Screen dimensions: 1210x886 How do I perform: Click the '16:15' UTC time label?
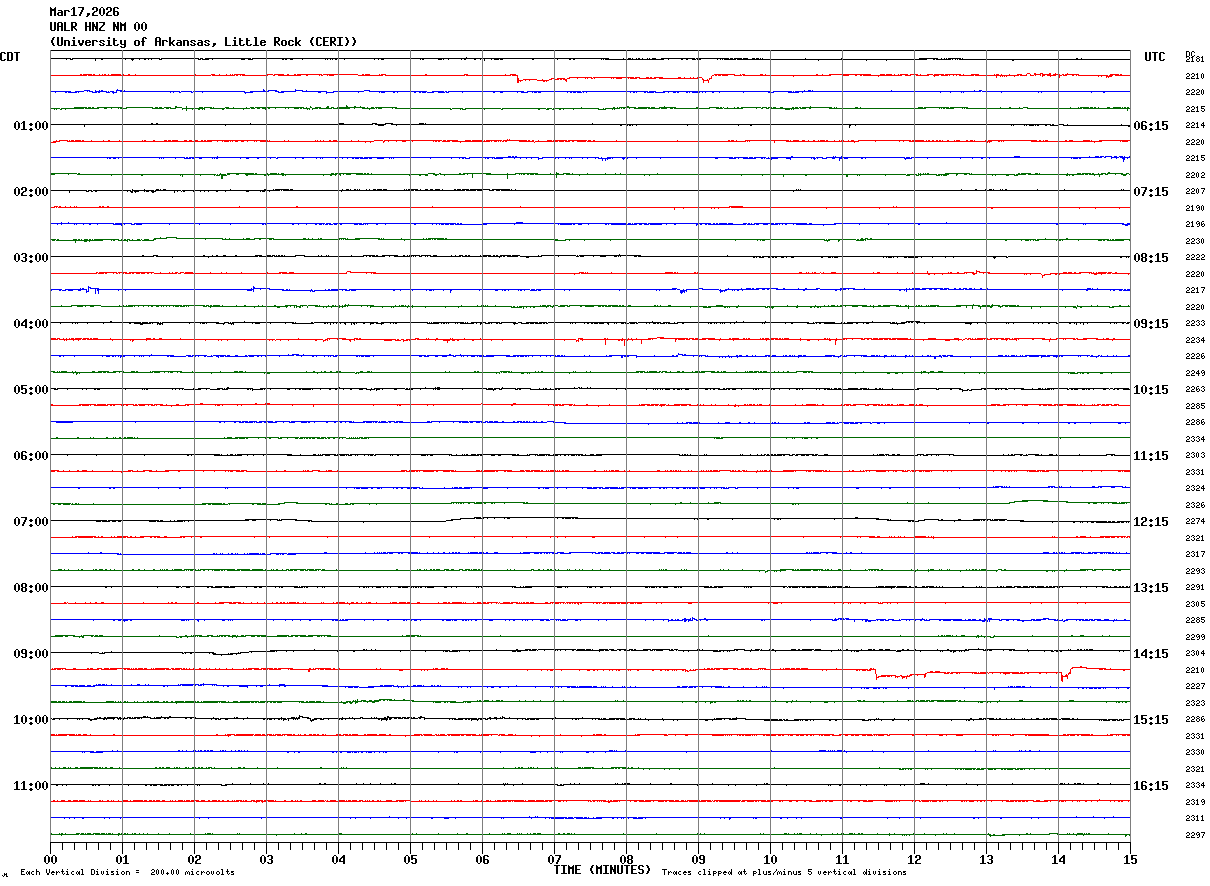pos(1151,786)
